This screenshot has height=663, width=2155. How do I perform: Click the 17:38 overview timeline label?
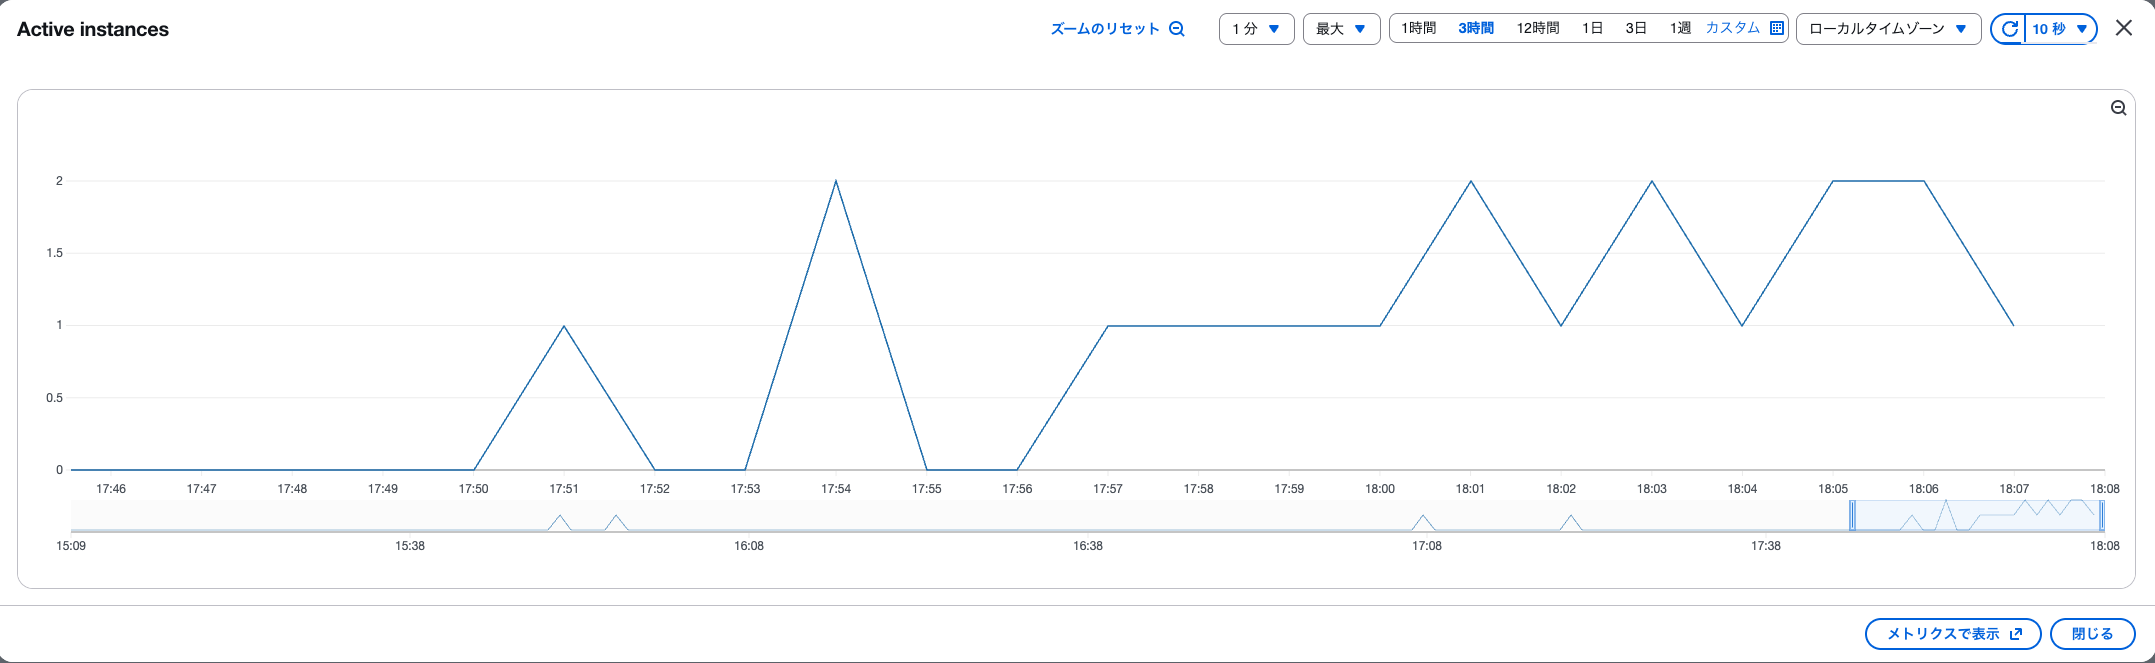click(1766, 546)
